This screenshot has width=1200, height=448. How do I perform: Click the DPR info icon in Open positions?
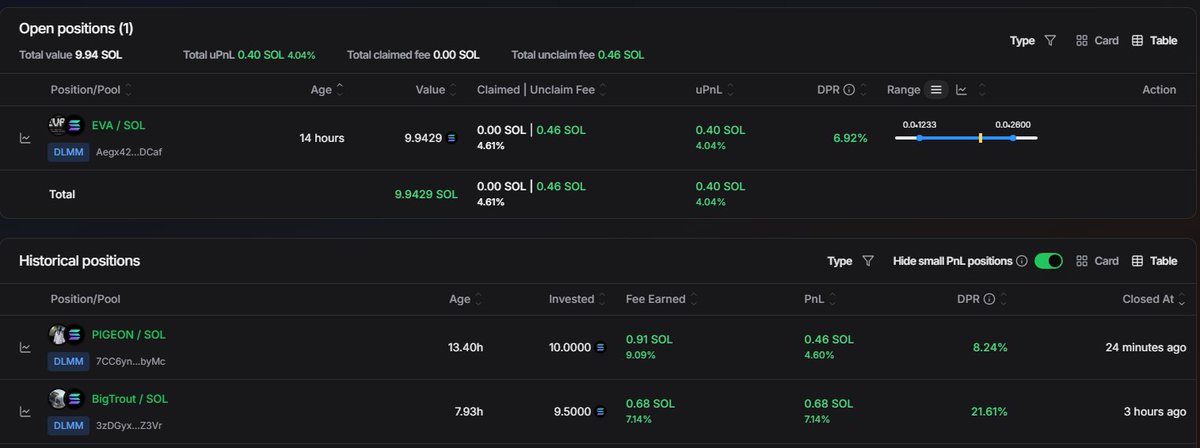(x=849, y=90)
